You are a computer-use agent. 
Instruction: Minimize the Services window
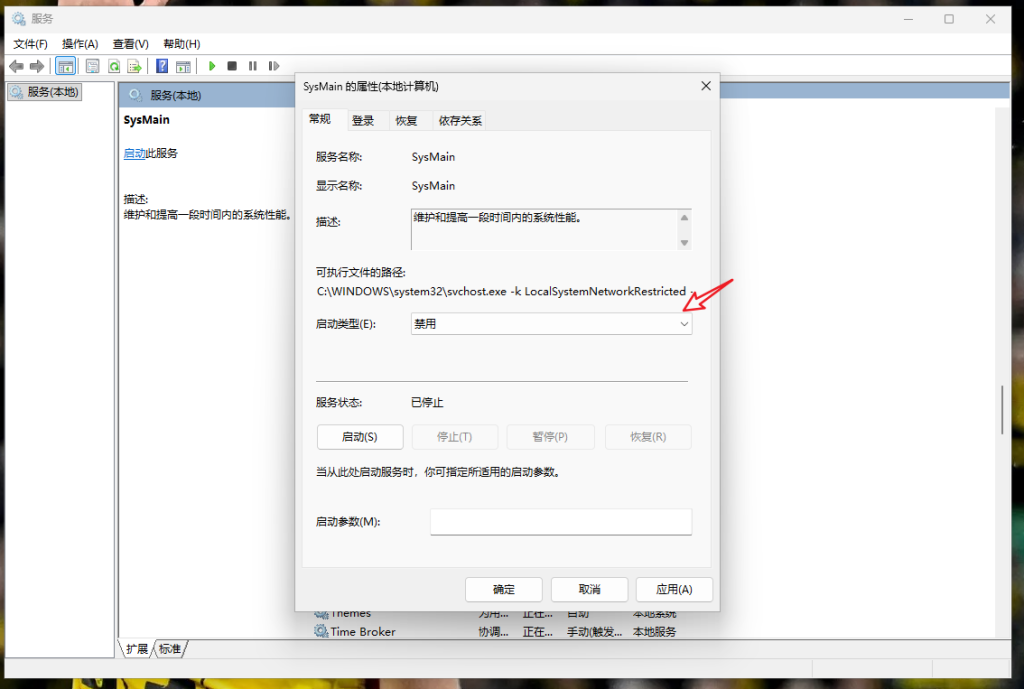[908, 19]
